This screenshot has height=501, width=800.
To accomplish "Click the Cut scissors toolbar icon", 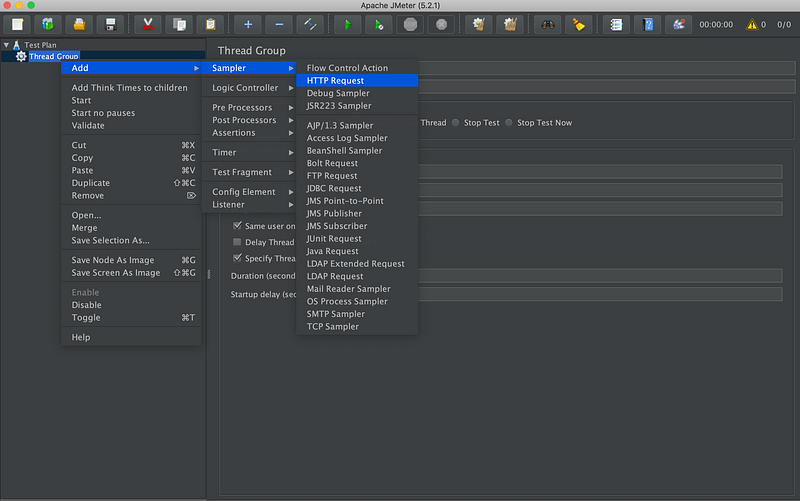I will click(148, 24).
